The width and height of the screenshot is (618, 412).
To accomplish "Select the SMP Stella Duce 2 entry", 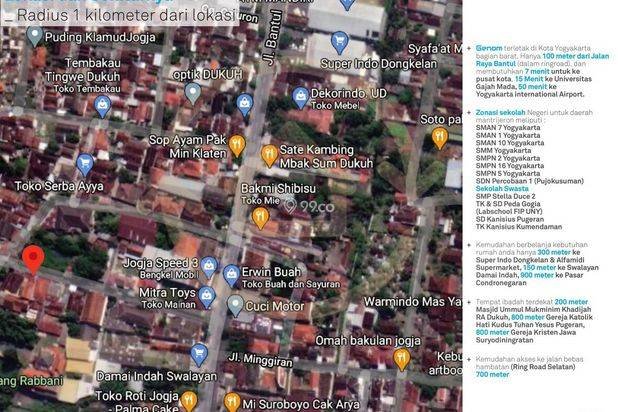I will click(505, 196).
